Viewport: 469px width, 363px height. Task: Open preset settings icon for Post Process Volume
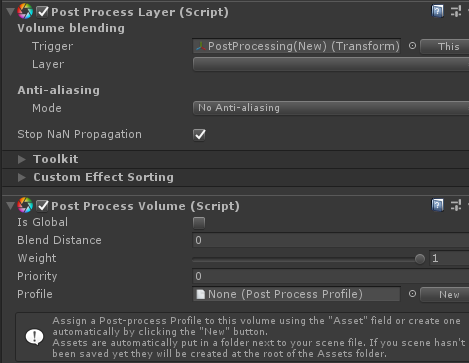coord(456,205)
